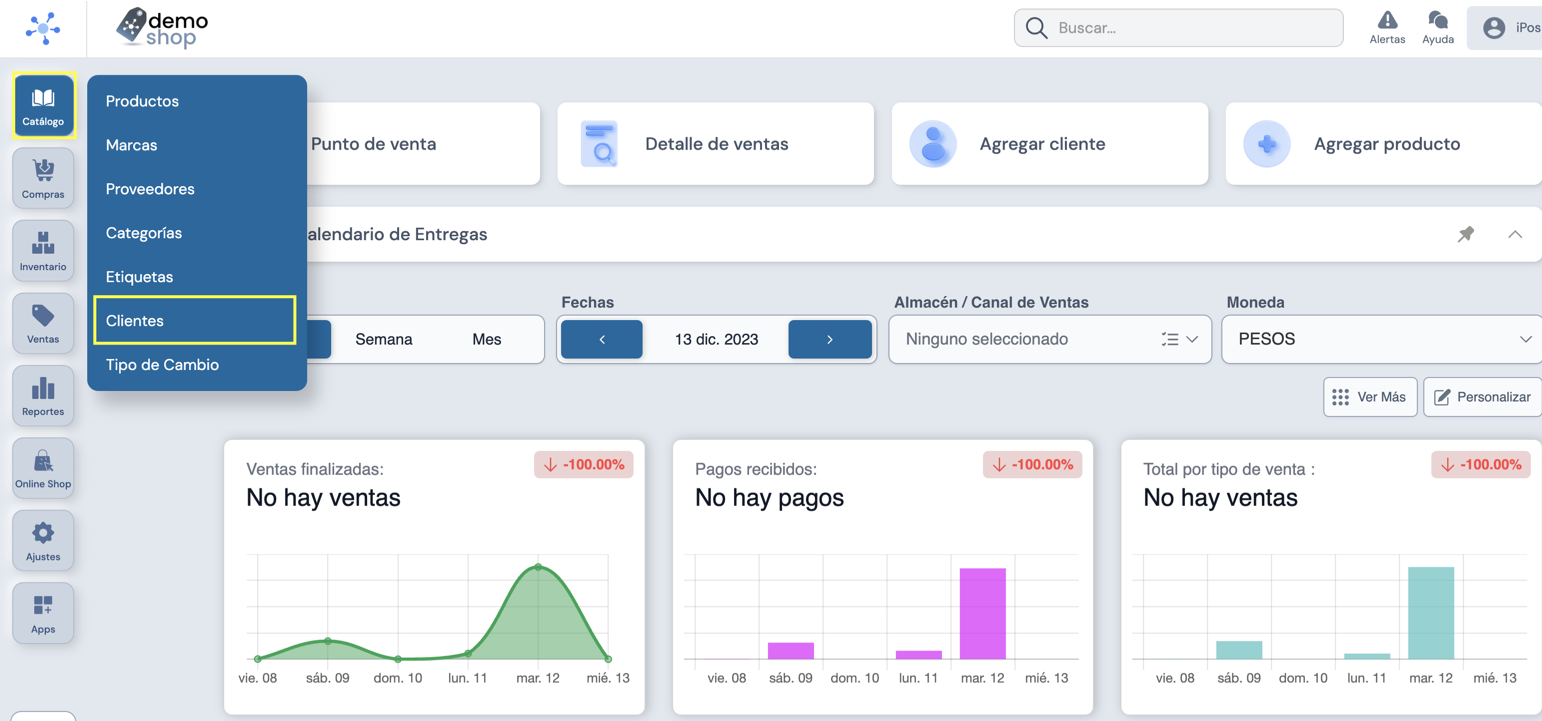Click the Personalizar button

coord(1483,397)
